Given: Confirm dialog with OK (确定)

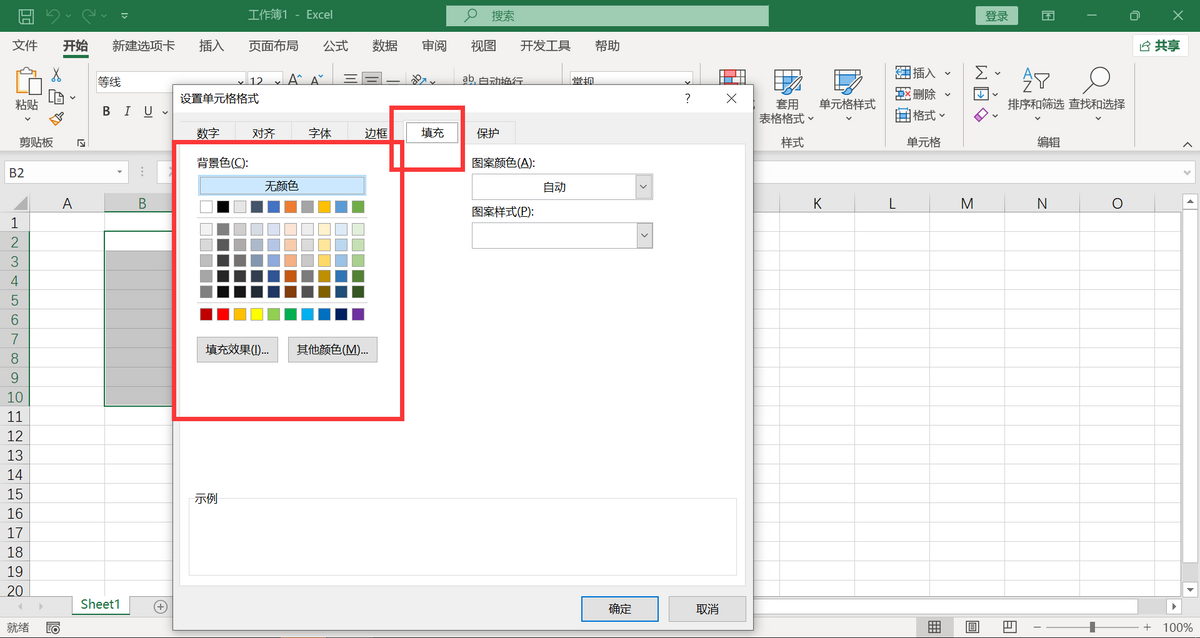Looking at the screenshot, I should pos(620,608).
